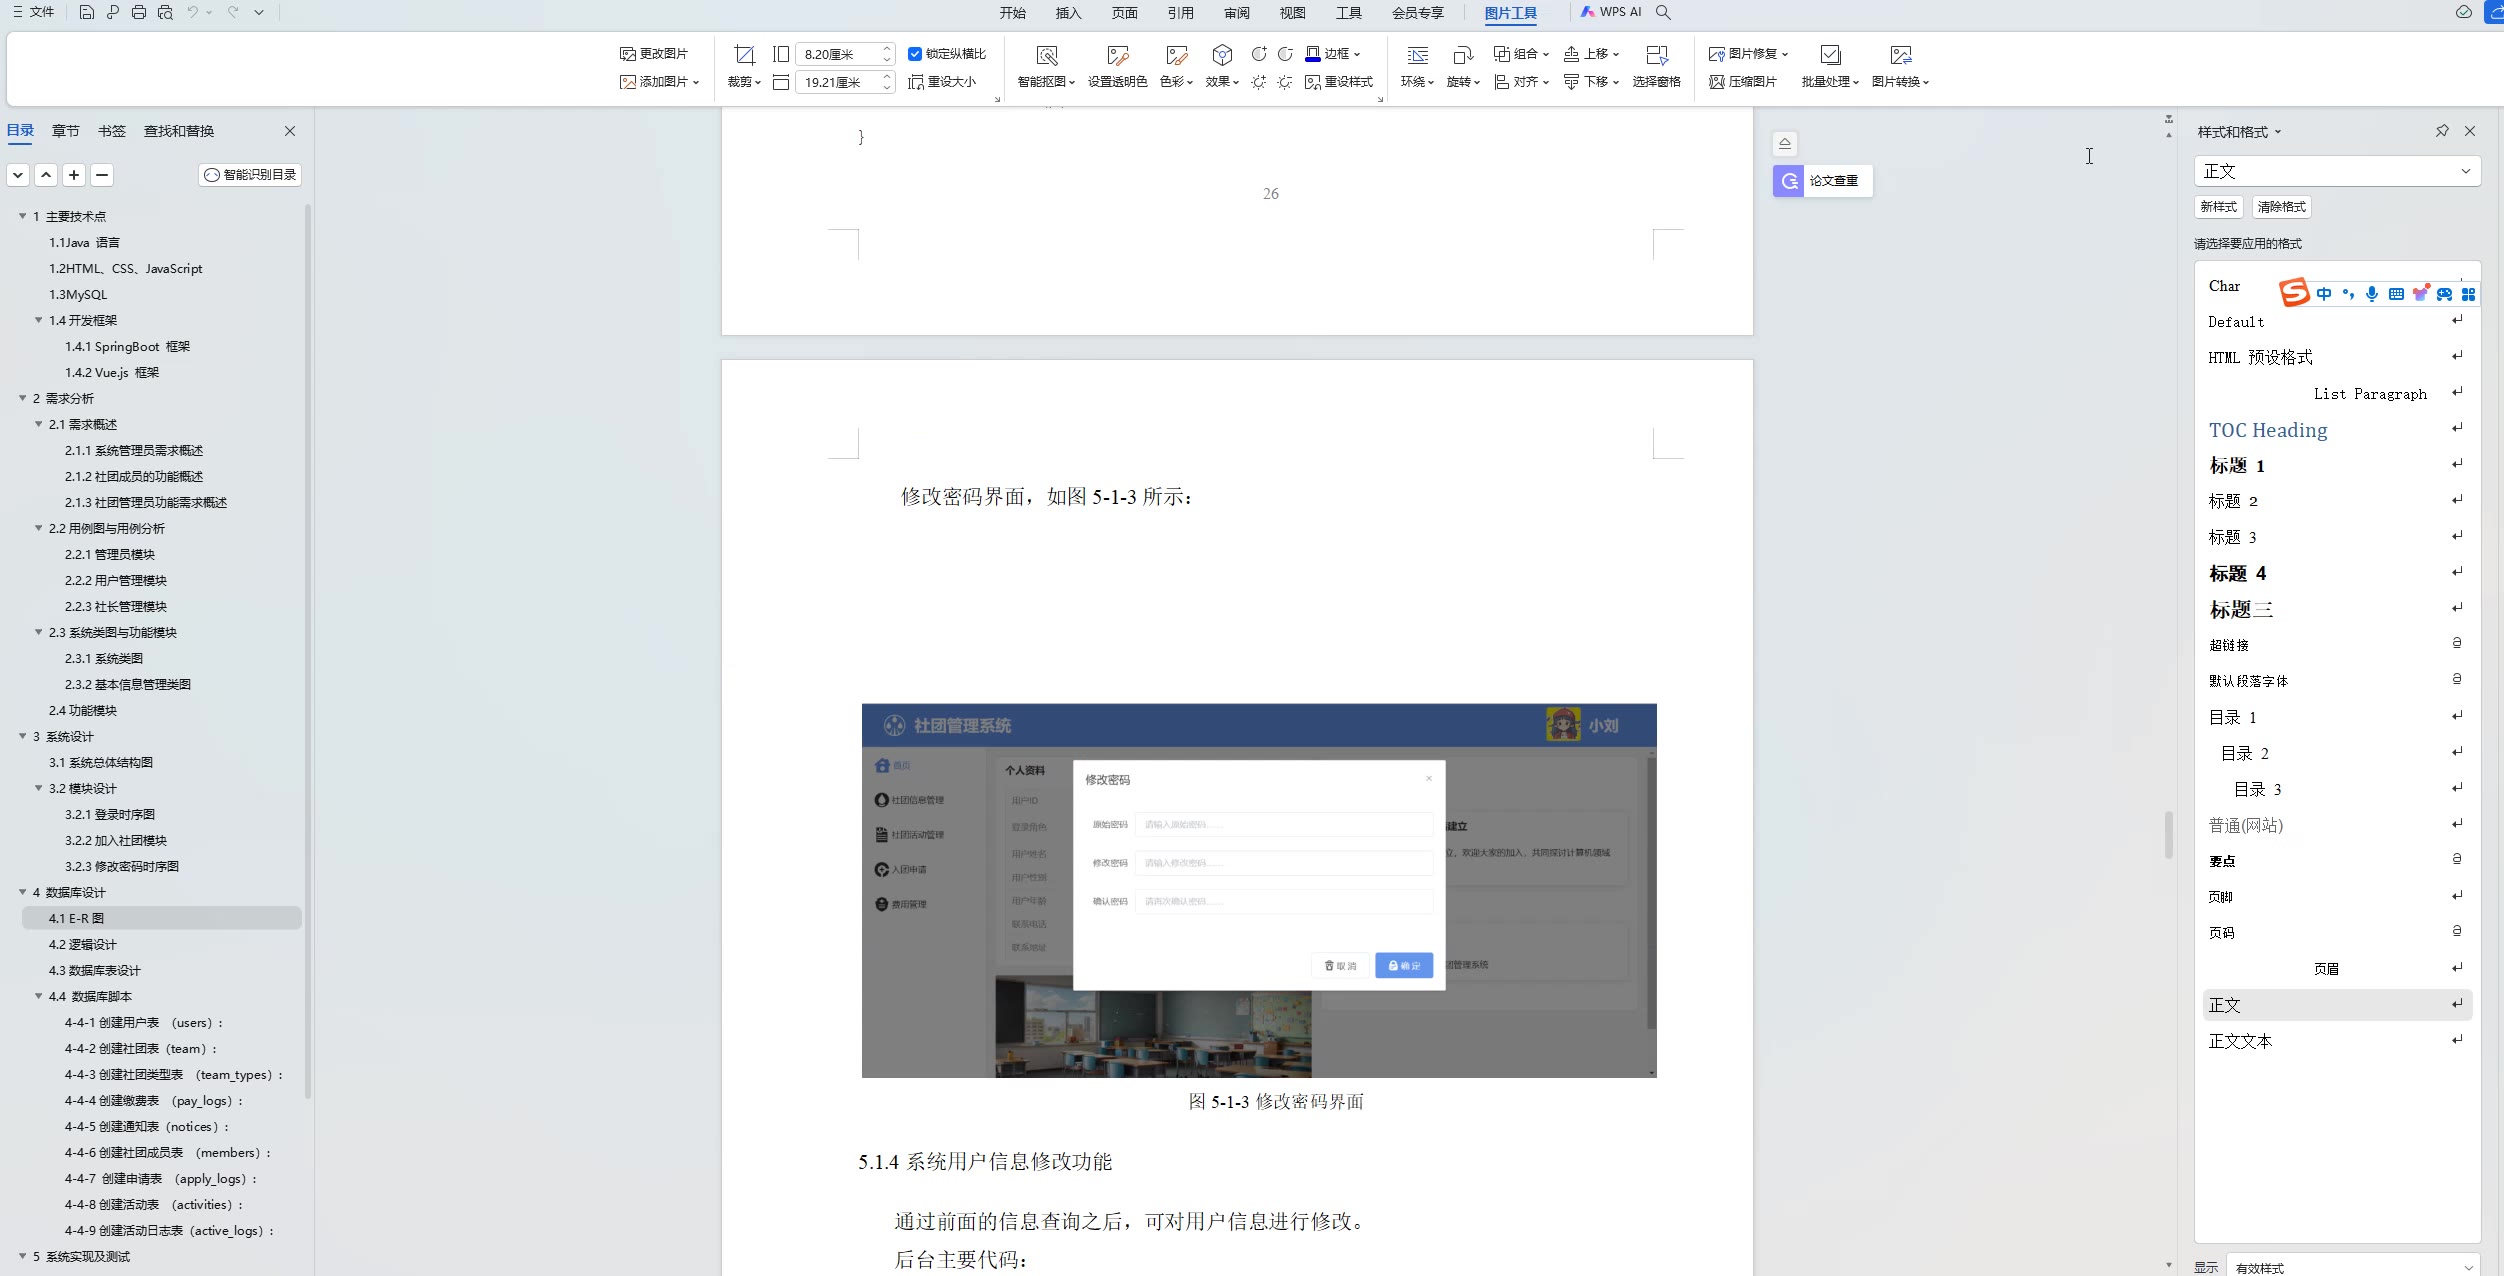
Task: Click the 智能识别目录 button
Action: tap(250, 175)
